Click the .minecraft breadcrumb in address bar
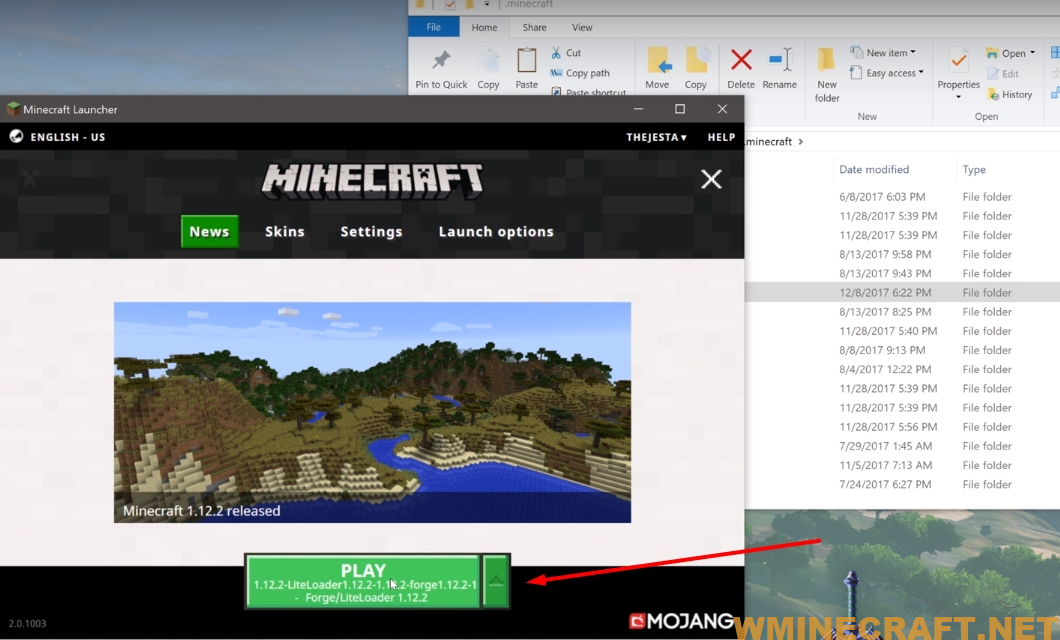Screen dimensions: 1060x640 (x=769, y=141)
